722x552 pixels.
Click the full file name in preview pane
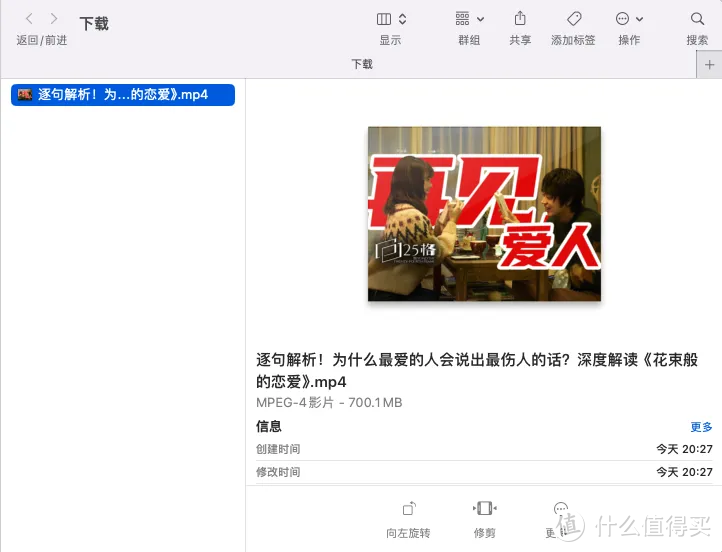[x=477, y=371]
